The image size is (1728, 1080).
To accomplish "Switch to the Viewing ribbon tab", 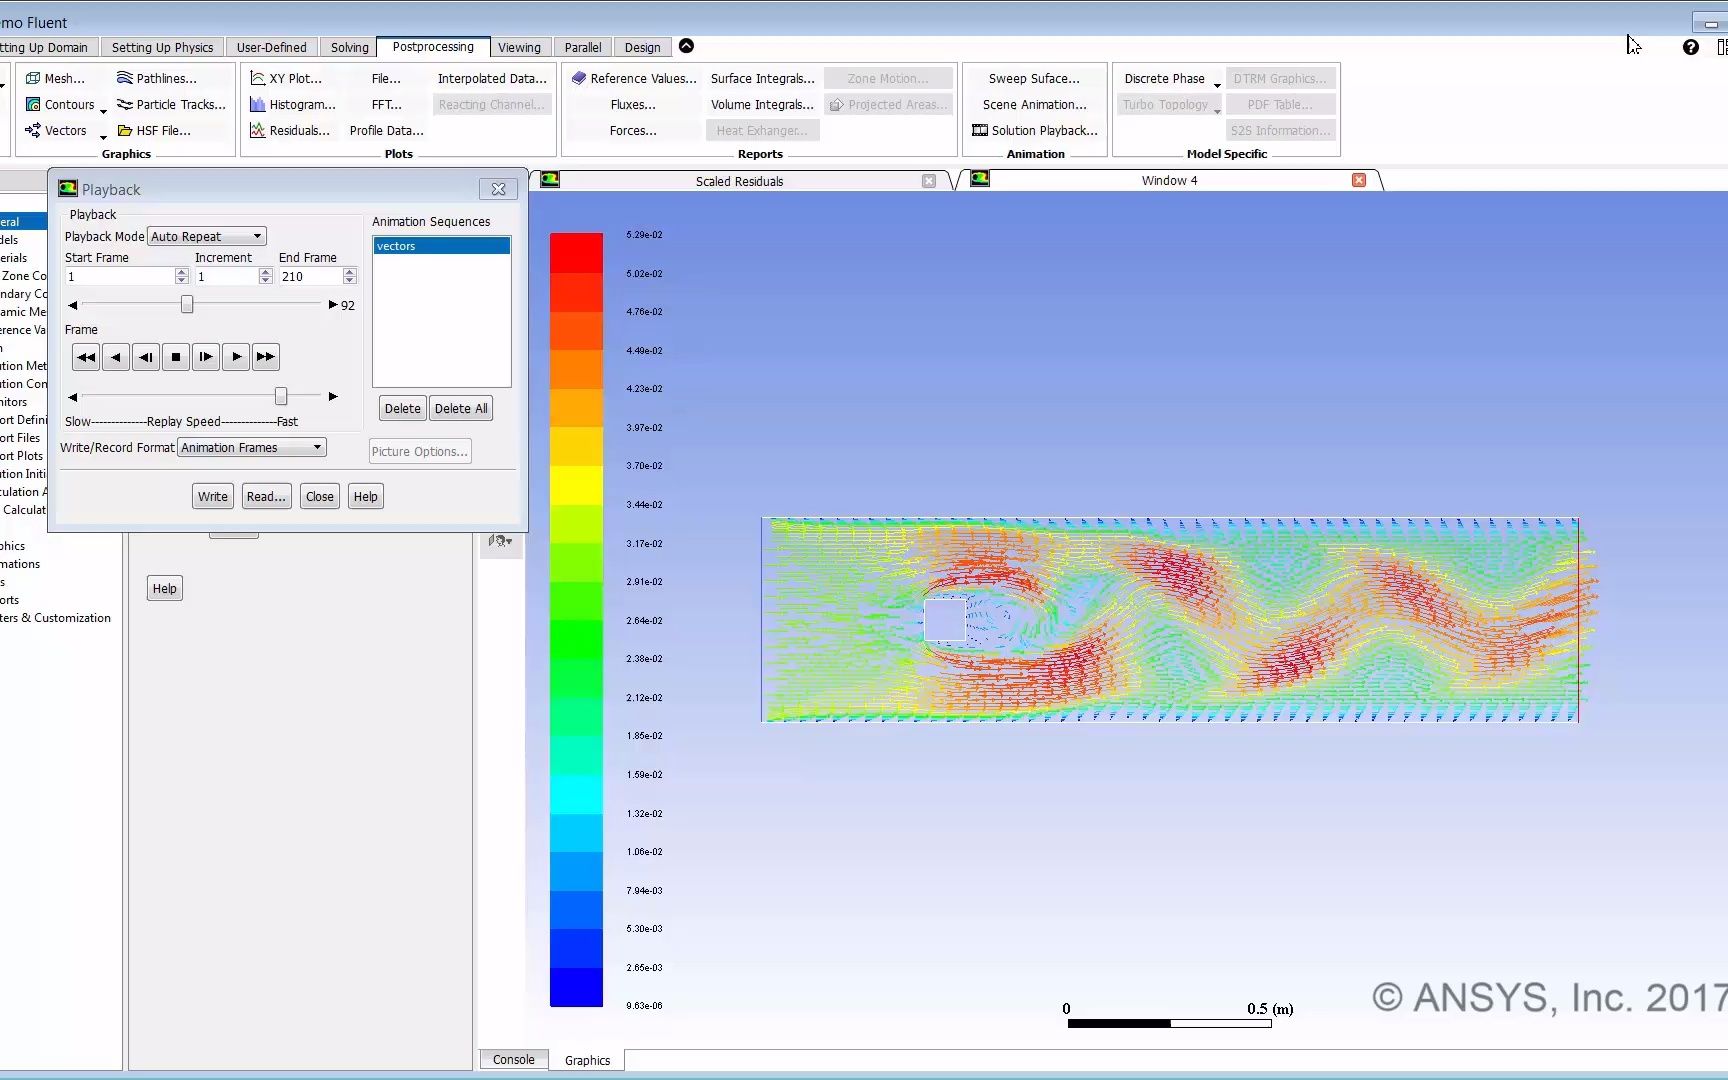I will coord(519,47).
